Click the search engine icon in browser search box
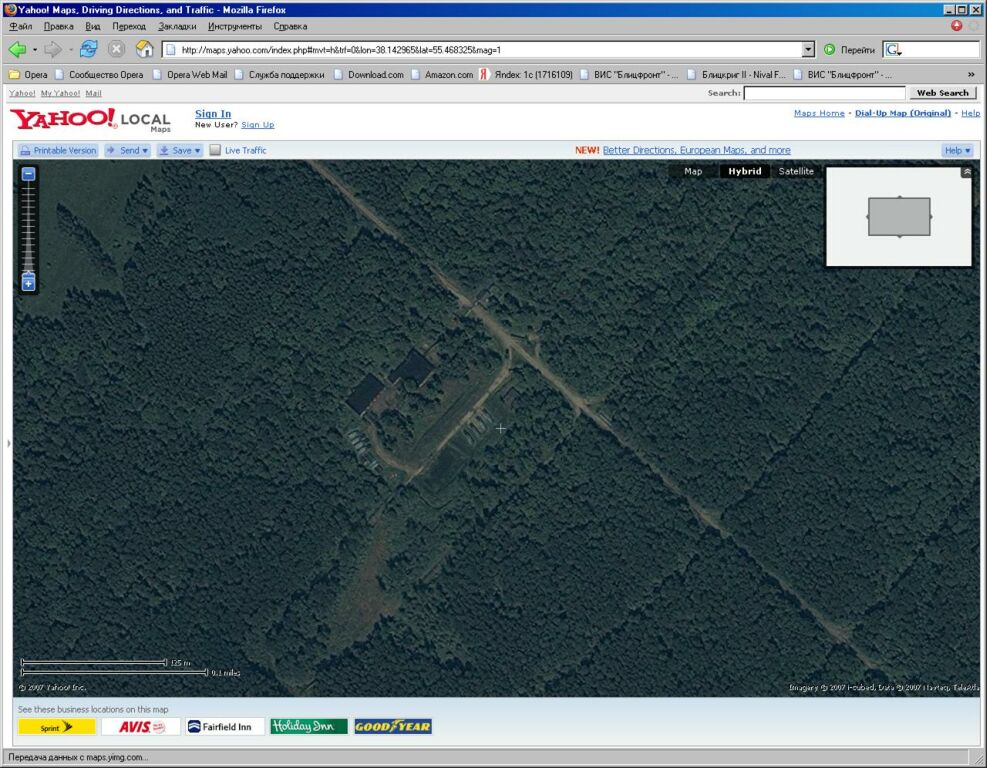 point(893,50)
